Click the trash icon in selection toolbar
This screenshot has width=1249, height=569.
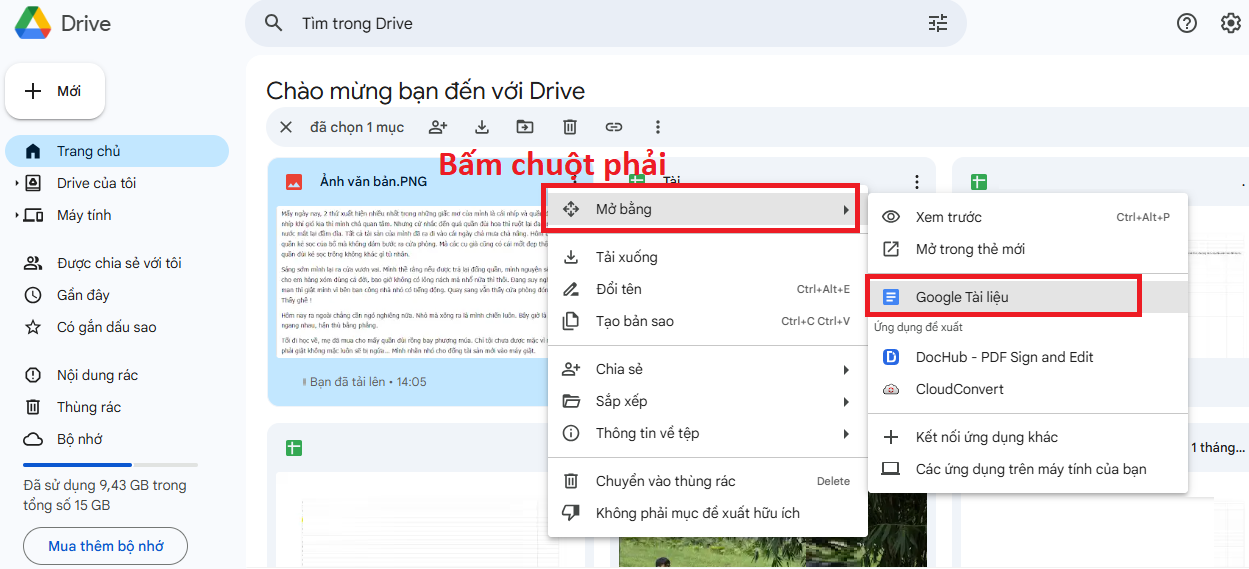[x=569, y=127]
